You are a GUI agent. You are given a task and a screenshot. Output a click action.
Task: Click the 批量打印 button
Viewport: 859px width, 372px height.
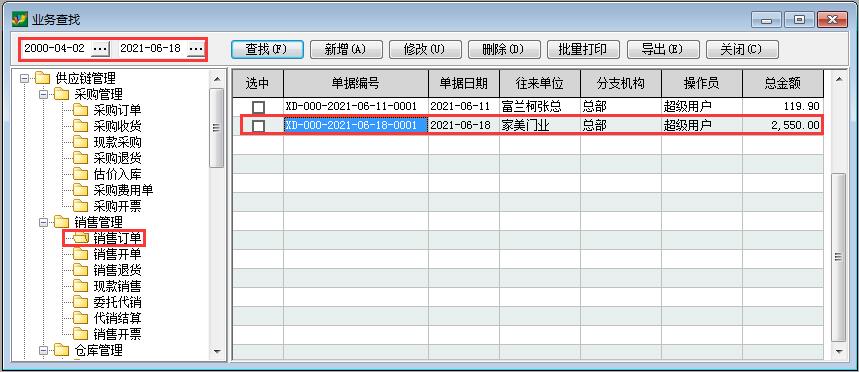583,49
